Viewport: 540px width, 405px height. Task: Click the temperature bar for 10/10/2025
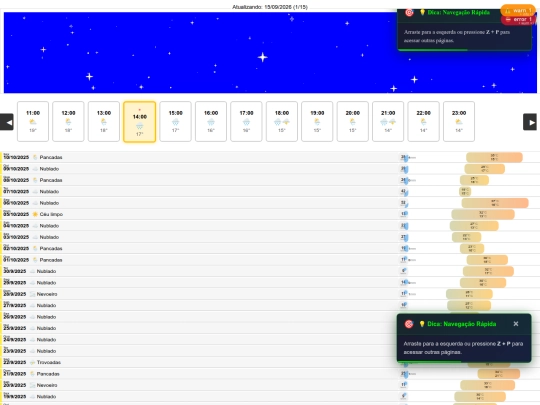[x=494, y=157]
